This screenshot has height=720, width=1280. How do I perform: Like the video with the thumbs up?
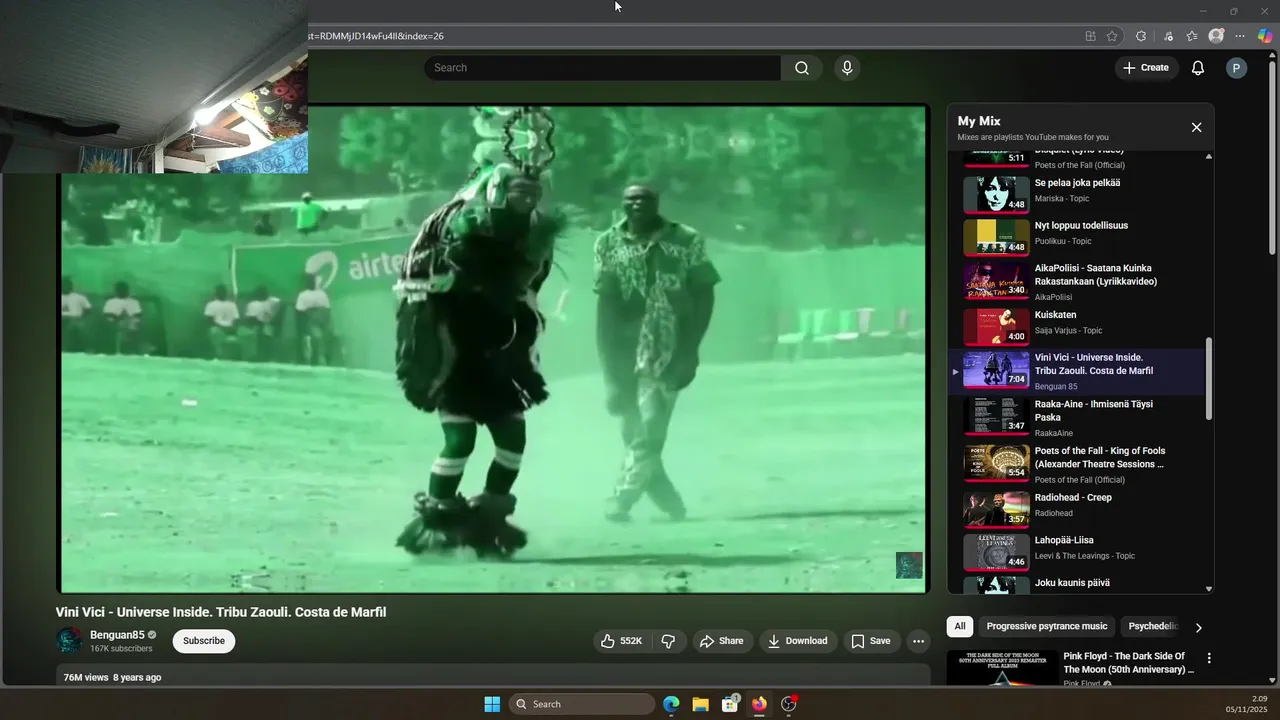(620, 641)
